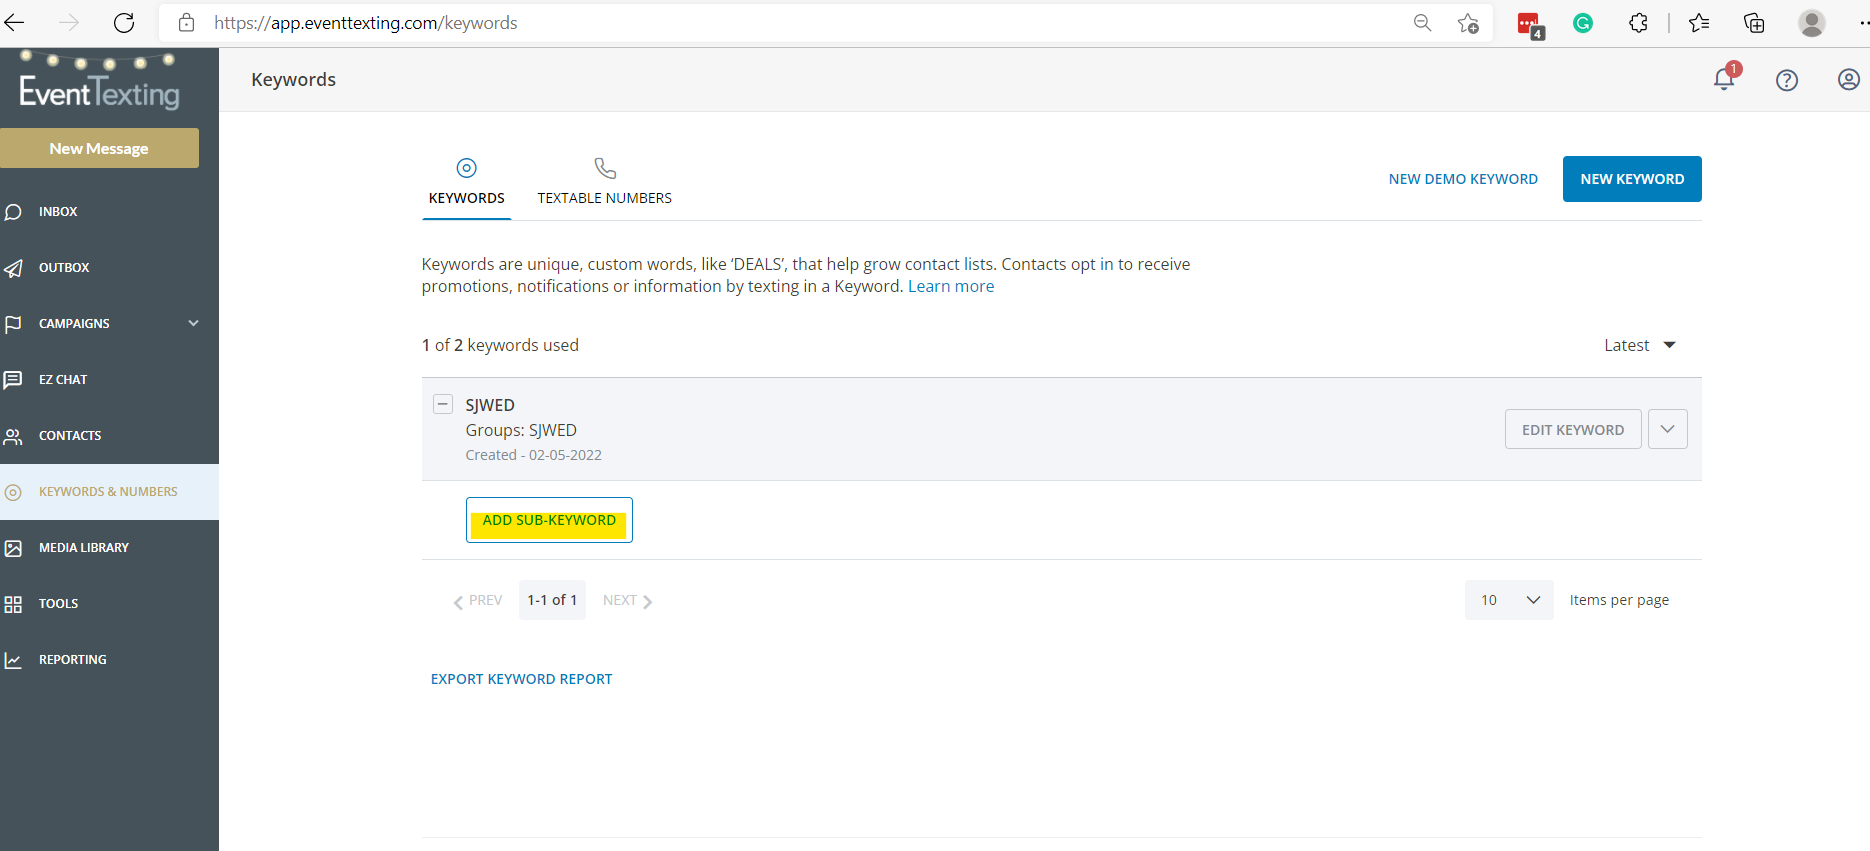The height and width of the screenshot is (851, 1870).
Task: Open notifications bell icon
Action: [x=1725, y=78]
